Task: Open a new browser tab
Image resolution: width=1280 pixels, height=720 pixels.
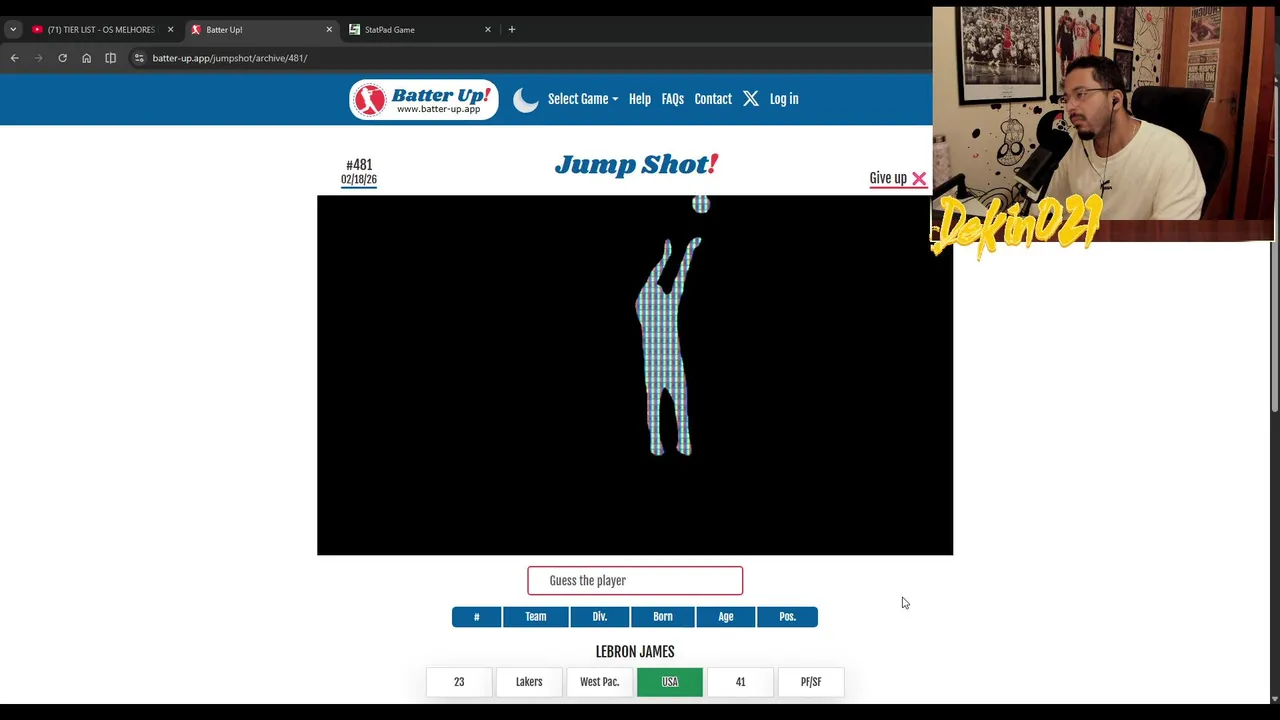Action: coord(512,30)
